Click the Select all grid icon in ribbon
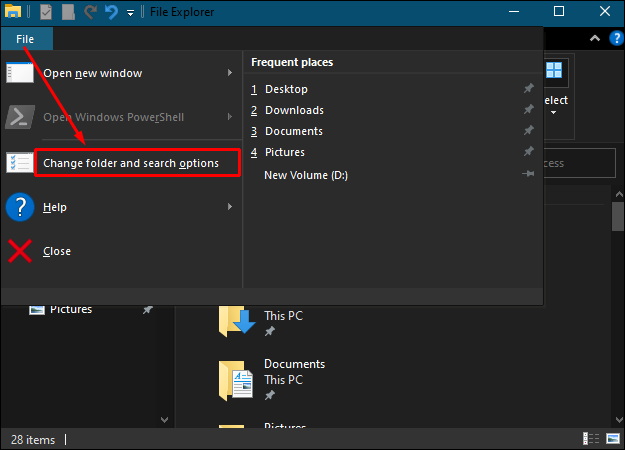 point(554,71)
